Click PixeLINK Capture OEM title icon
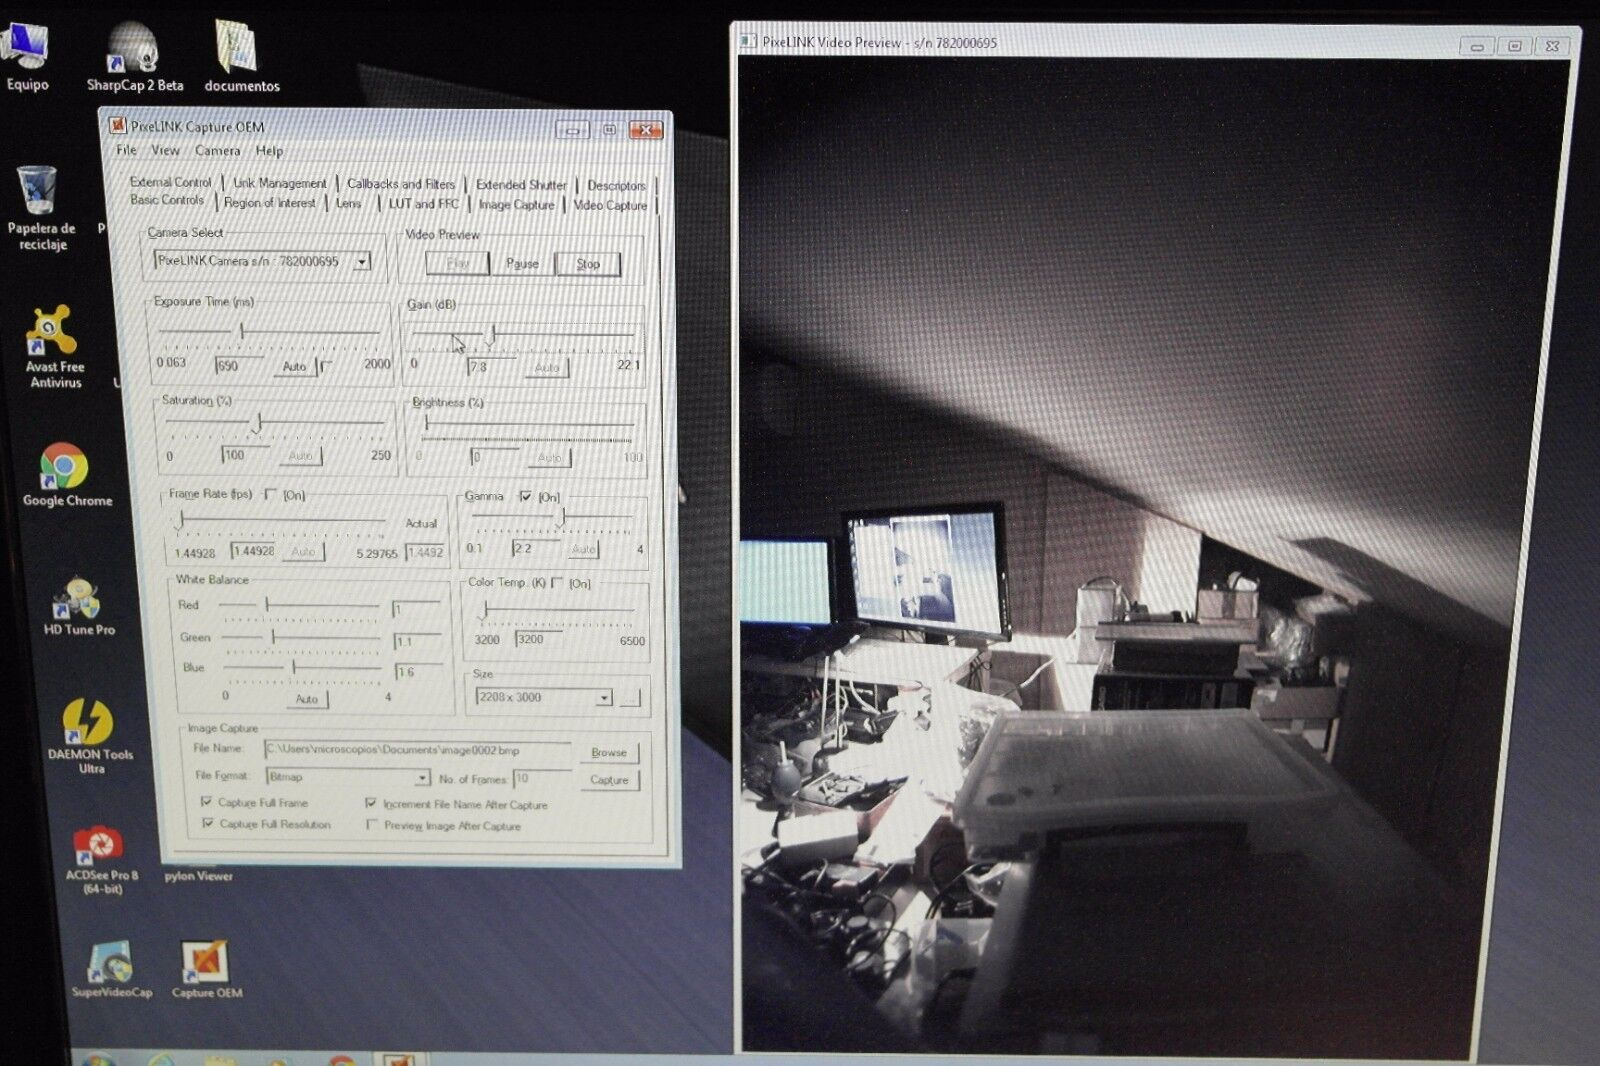The width and height of the screenshot is (1600, 1066). click(117, 126)
